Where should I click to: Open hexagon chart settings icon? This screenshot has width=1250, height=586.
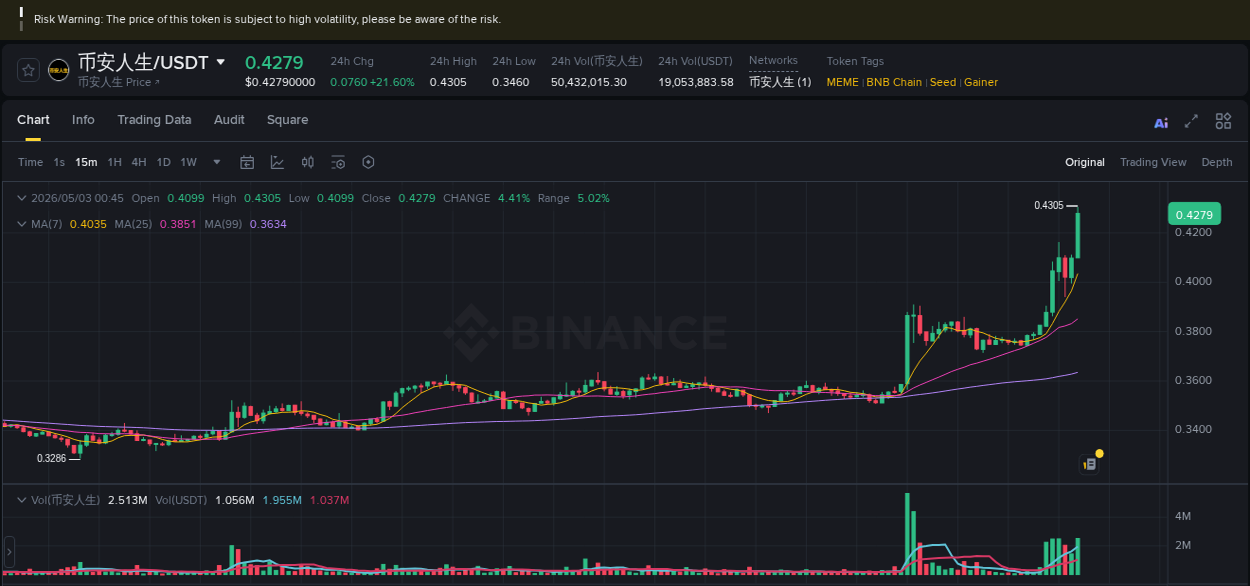pyautogui.click(x=368, y=162)
